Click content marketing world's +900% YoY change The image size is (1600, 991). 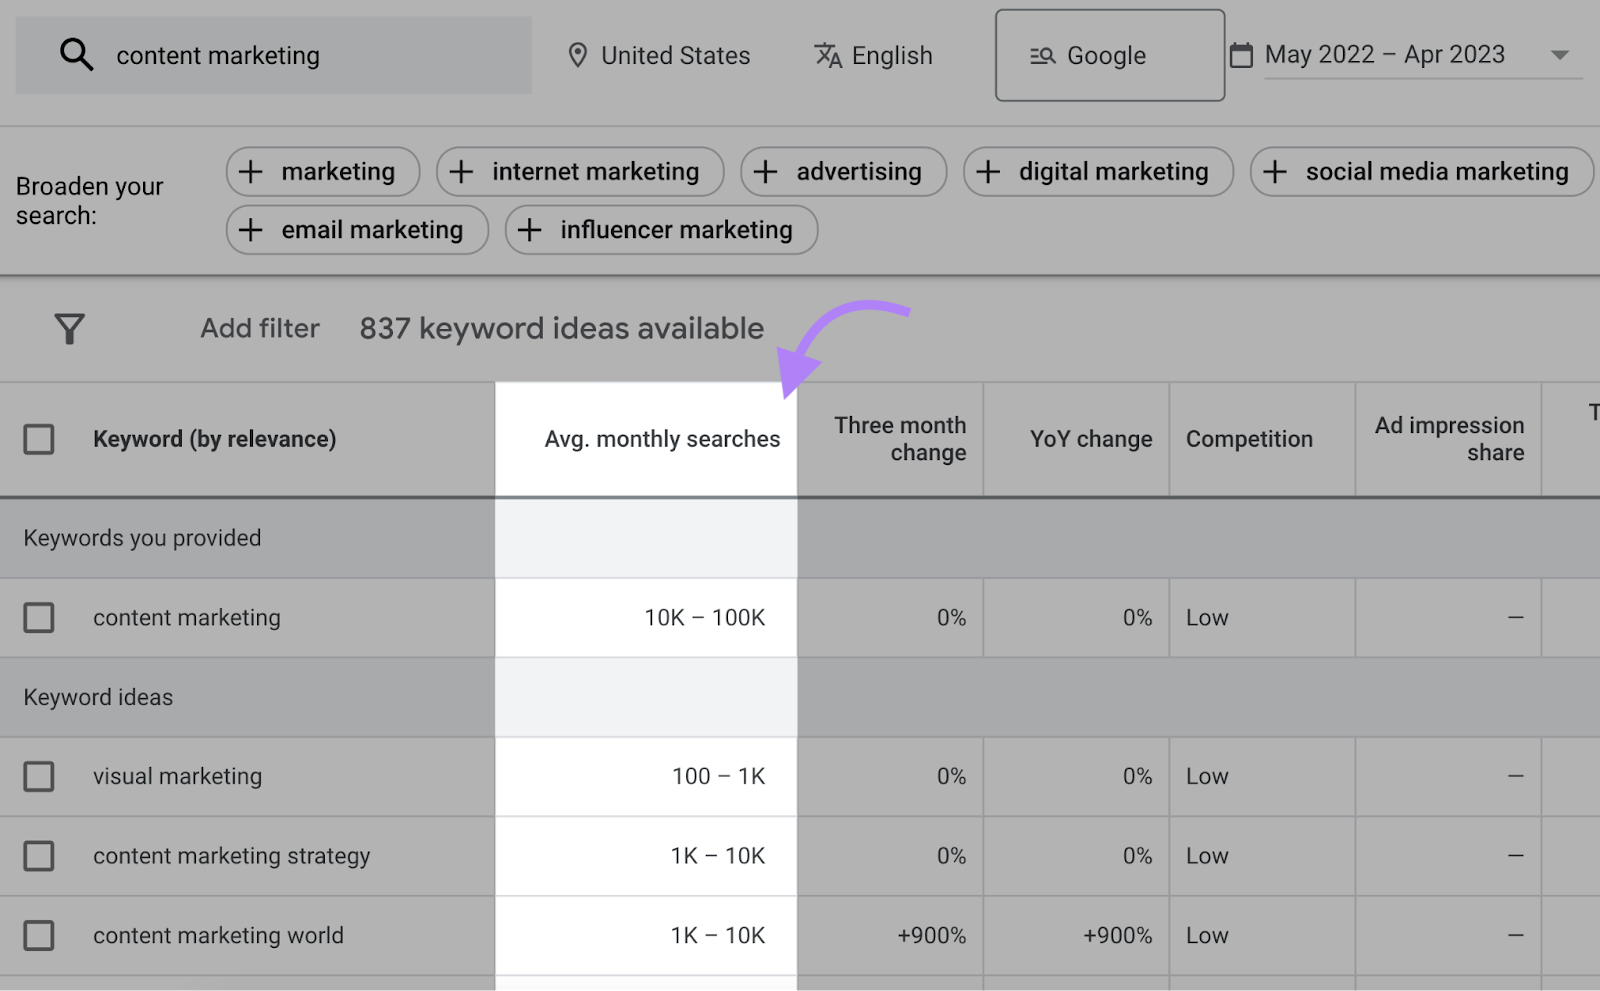(x=1117, y=935)
